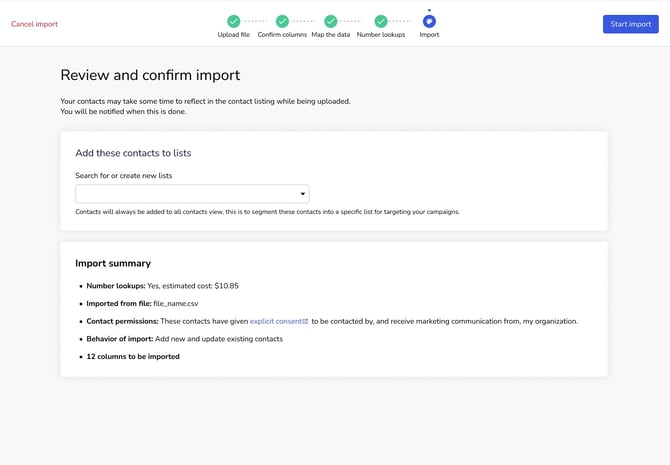
Task: Open the lists dropdown arrow
Action: click(x=303, y=194)
